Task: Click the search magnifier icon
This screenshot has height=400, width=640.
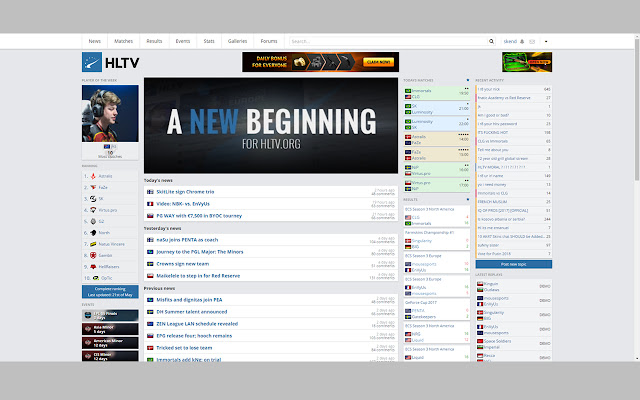Action: [491, 41]
